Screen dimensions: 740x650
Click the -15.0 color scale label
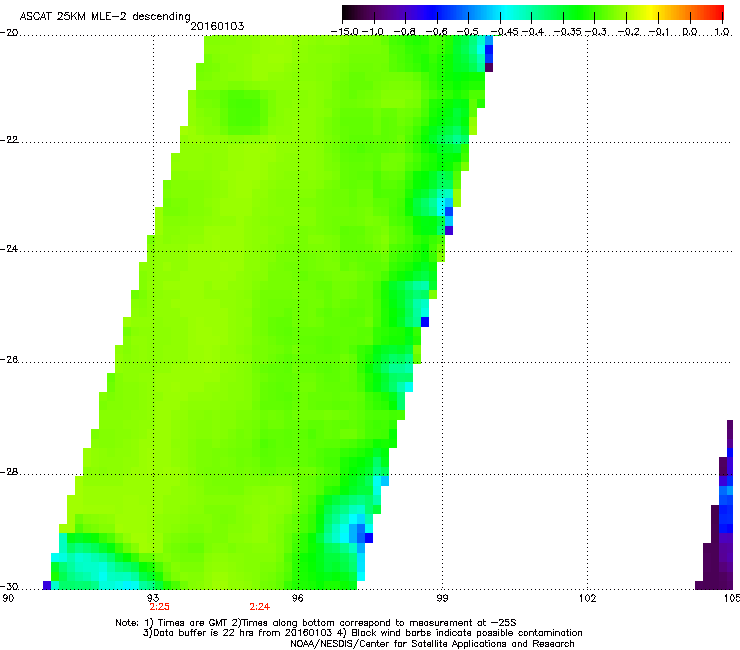[345, 32]
